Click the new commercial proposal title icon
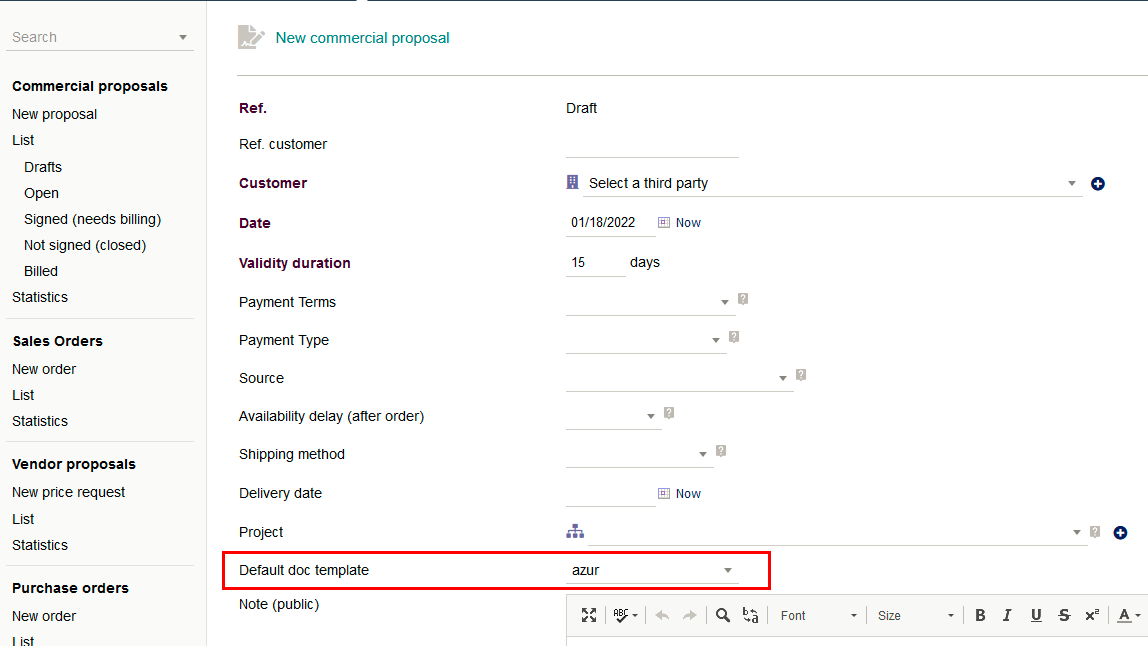The height and width of the screenshot is (646, 1148). 250,37
